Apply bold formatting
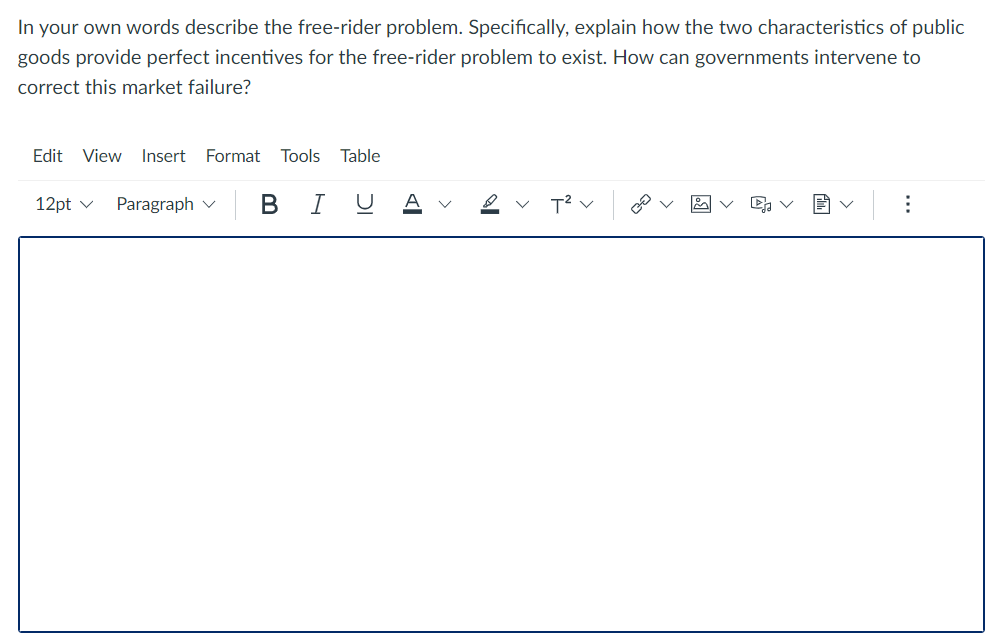Screen dimensions: 1006x641 tap(268, 203)
